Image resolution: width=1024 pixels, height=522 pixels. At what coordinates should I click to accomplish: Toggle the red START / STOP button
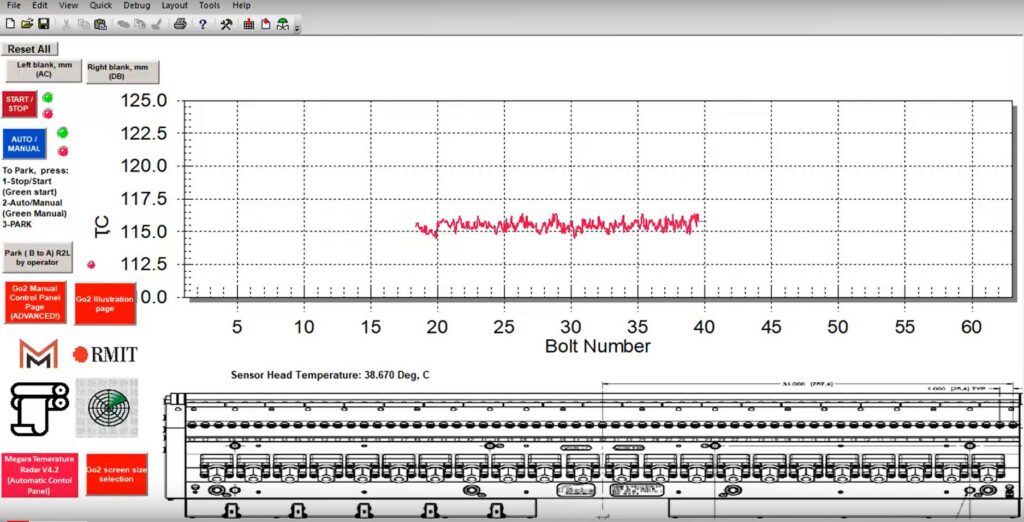(19, 105)
